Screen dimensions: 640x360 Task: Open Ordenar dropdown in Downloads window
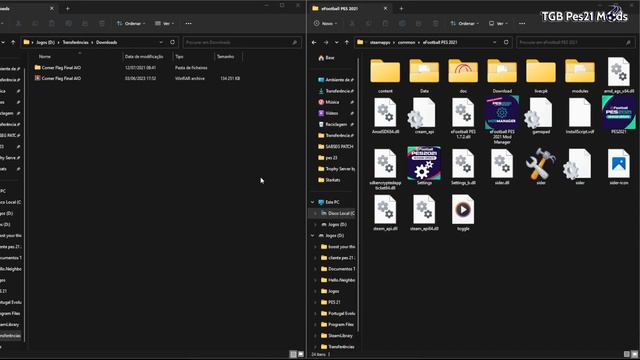tap(131, 24)
